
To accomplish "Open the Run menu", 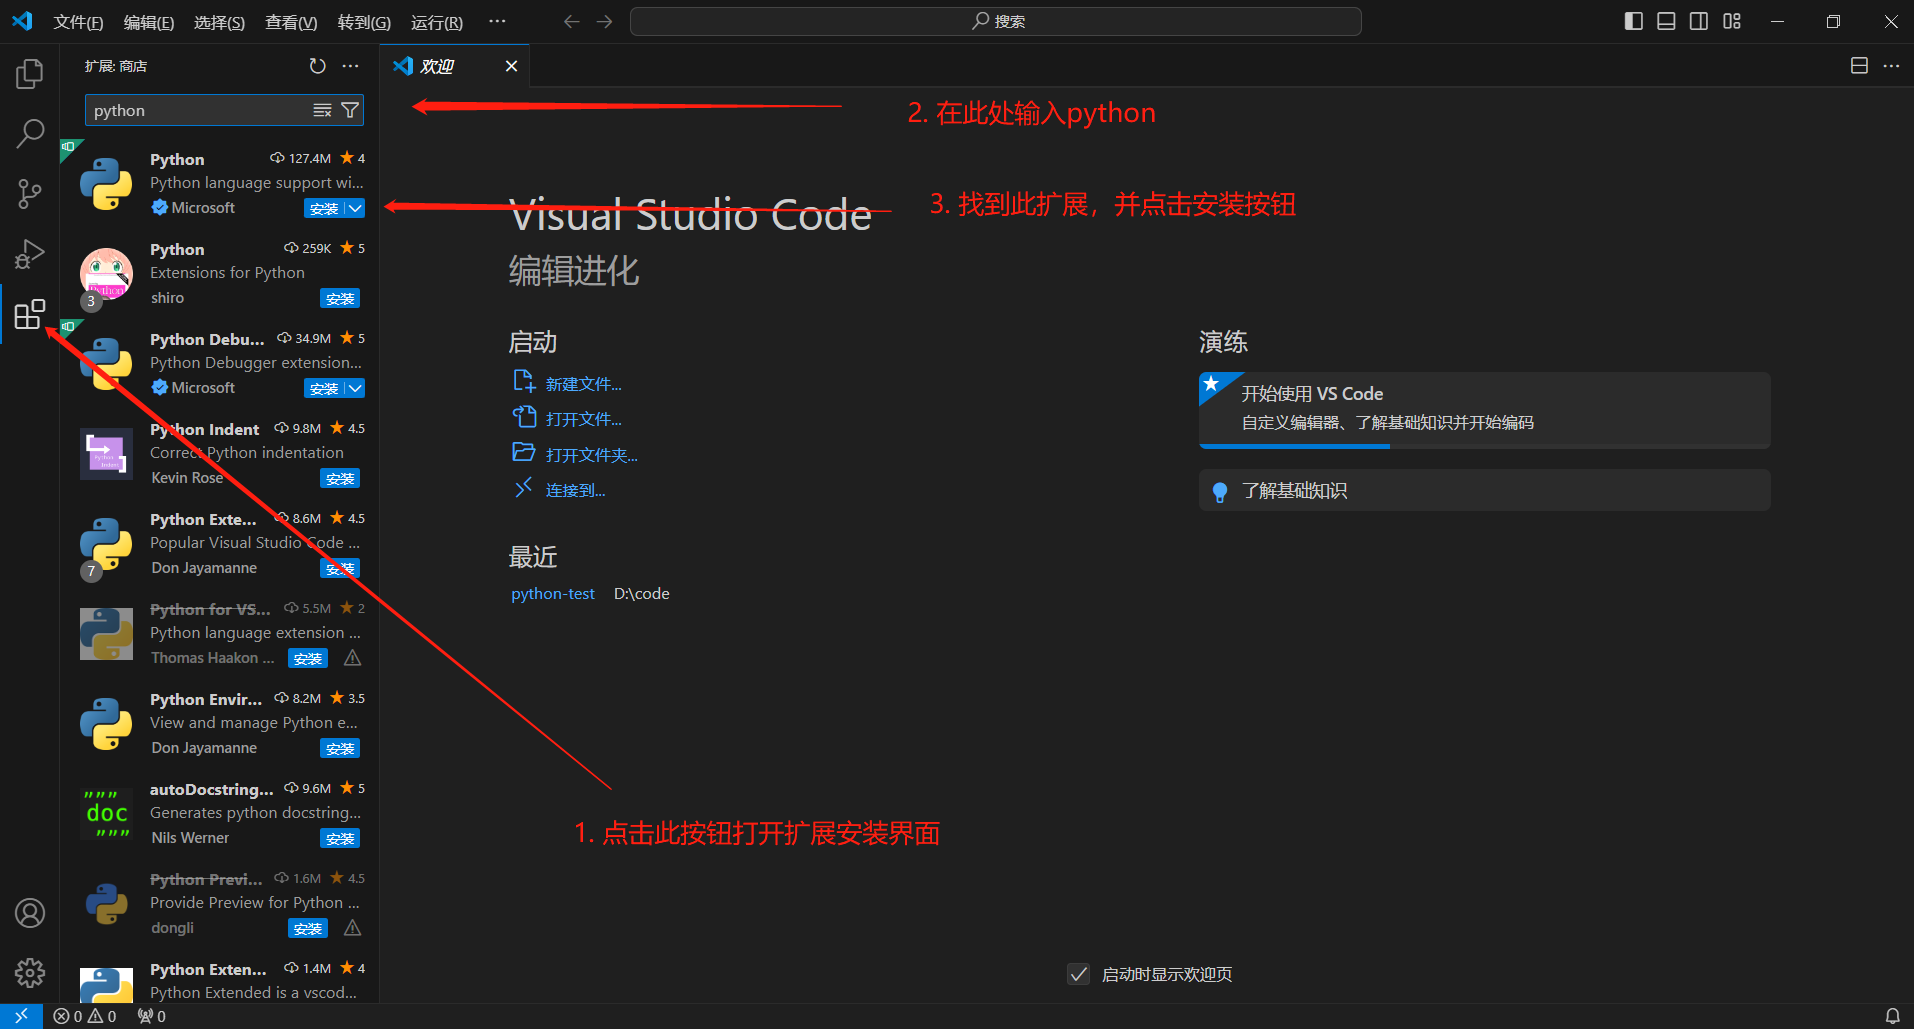I will [x=437, y=22].
